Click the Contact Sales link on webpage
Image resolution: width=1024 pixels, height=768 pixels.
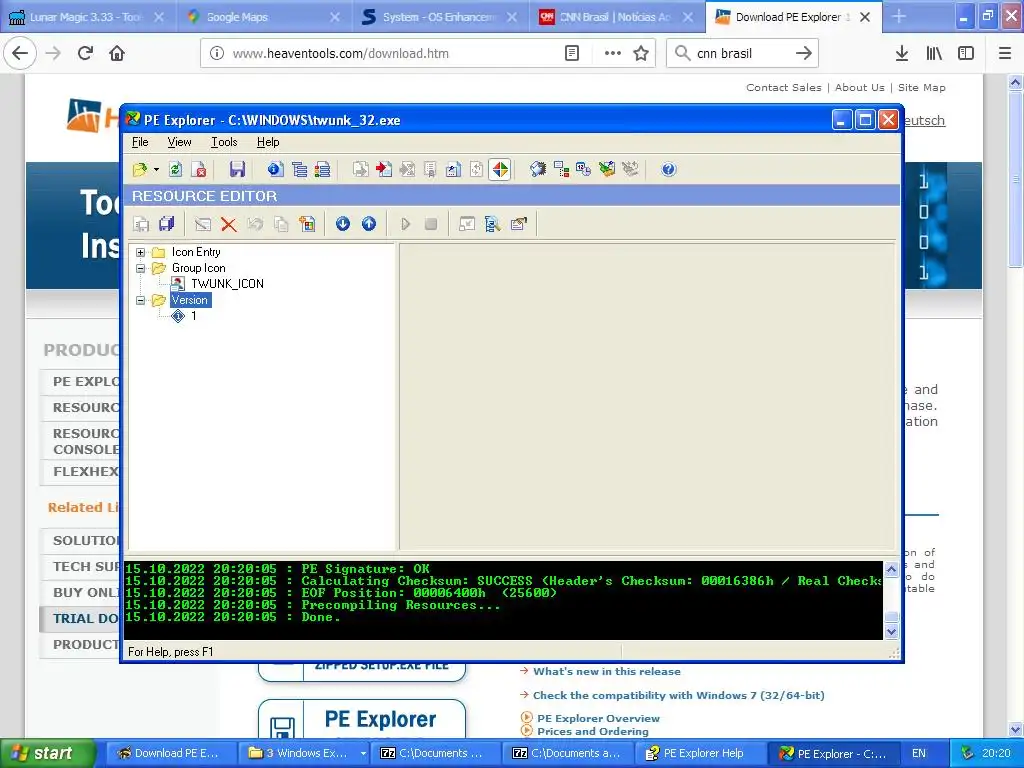(784, 88)
